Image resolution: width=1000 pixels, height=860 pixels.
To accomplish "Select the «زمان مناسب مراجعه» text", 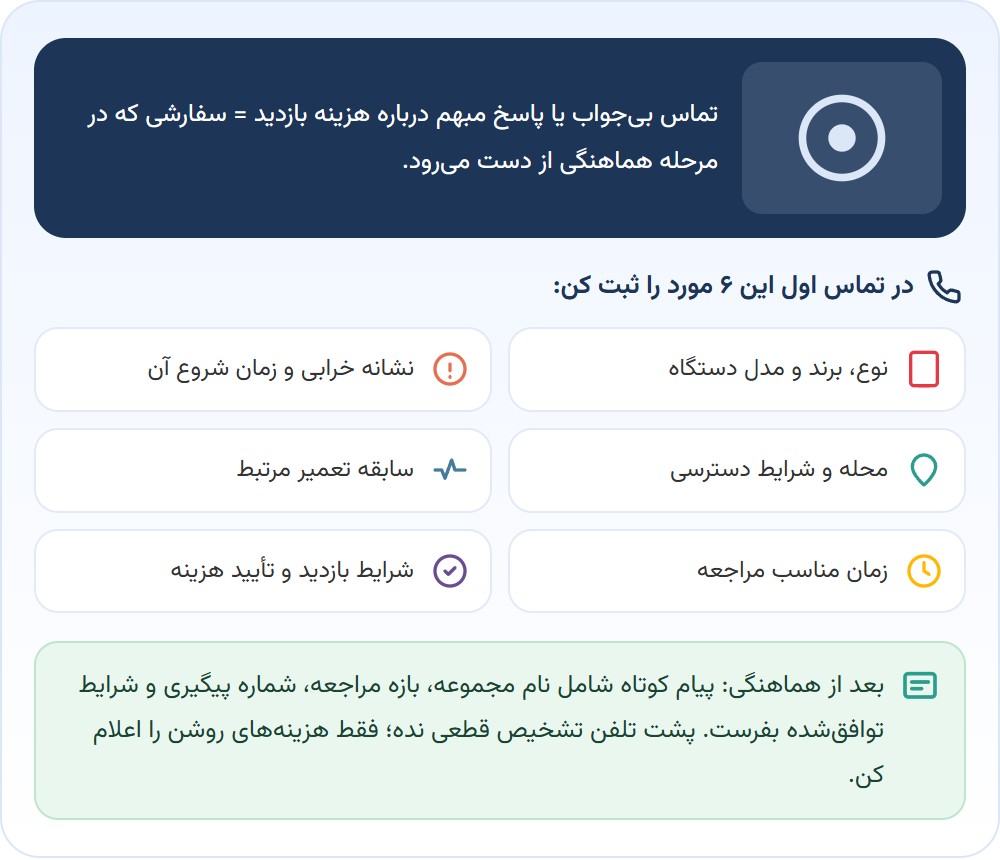I will click(792, 570).
